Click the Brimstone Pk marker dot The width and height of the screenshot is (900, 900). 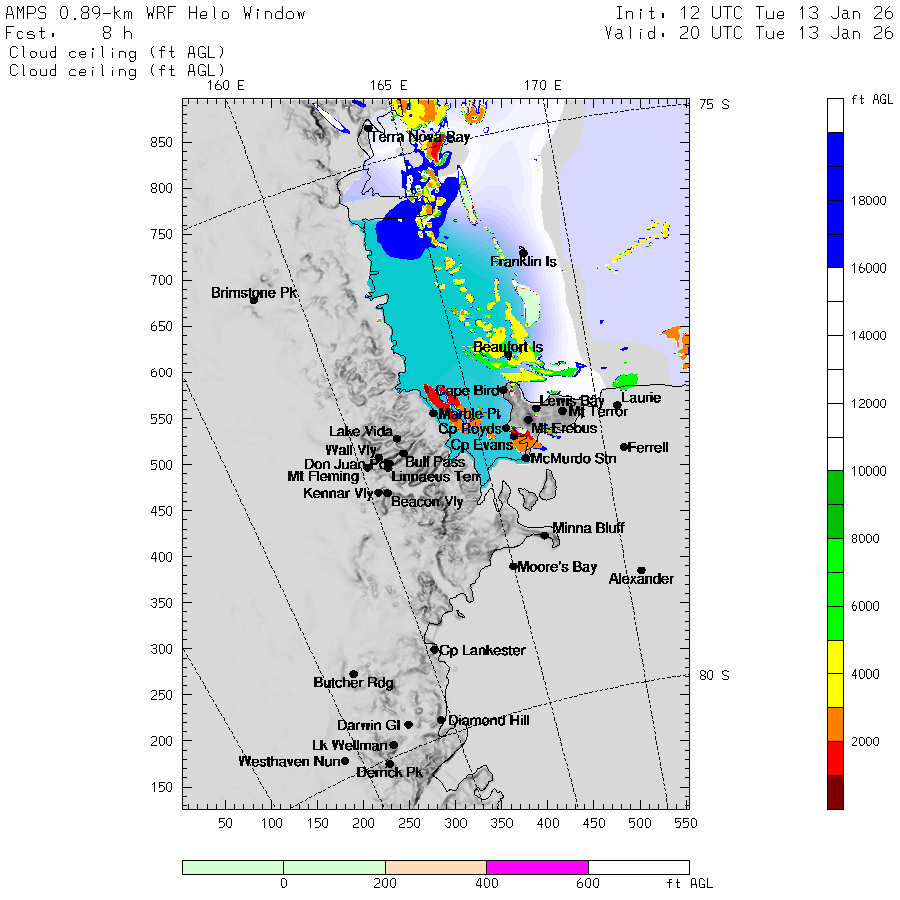coord(254,300)
